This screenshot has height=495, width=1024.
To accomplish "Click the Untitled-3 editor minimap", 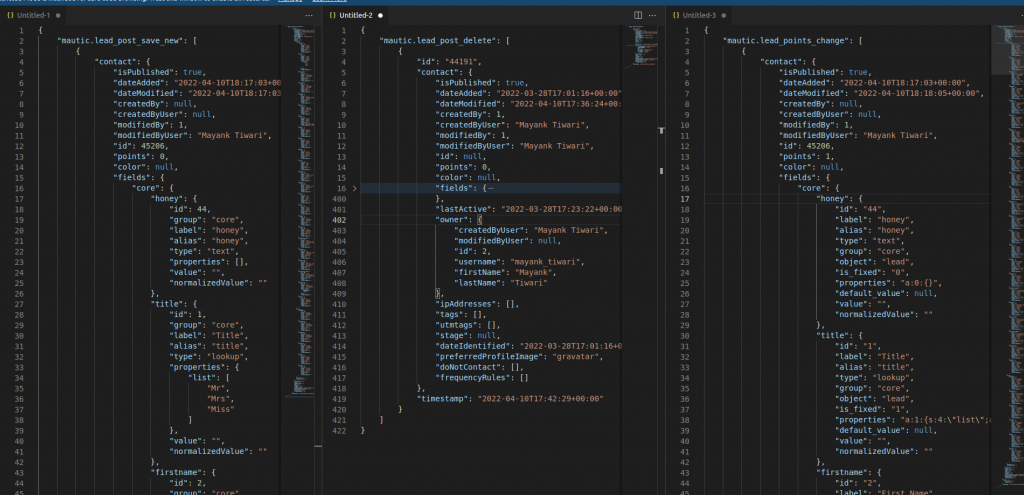I will pyautogui.click(x=1006, y=255).
